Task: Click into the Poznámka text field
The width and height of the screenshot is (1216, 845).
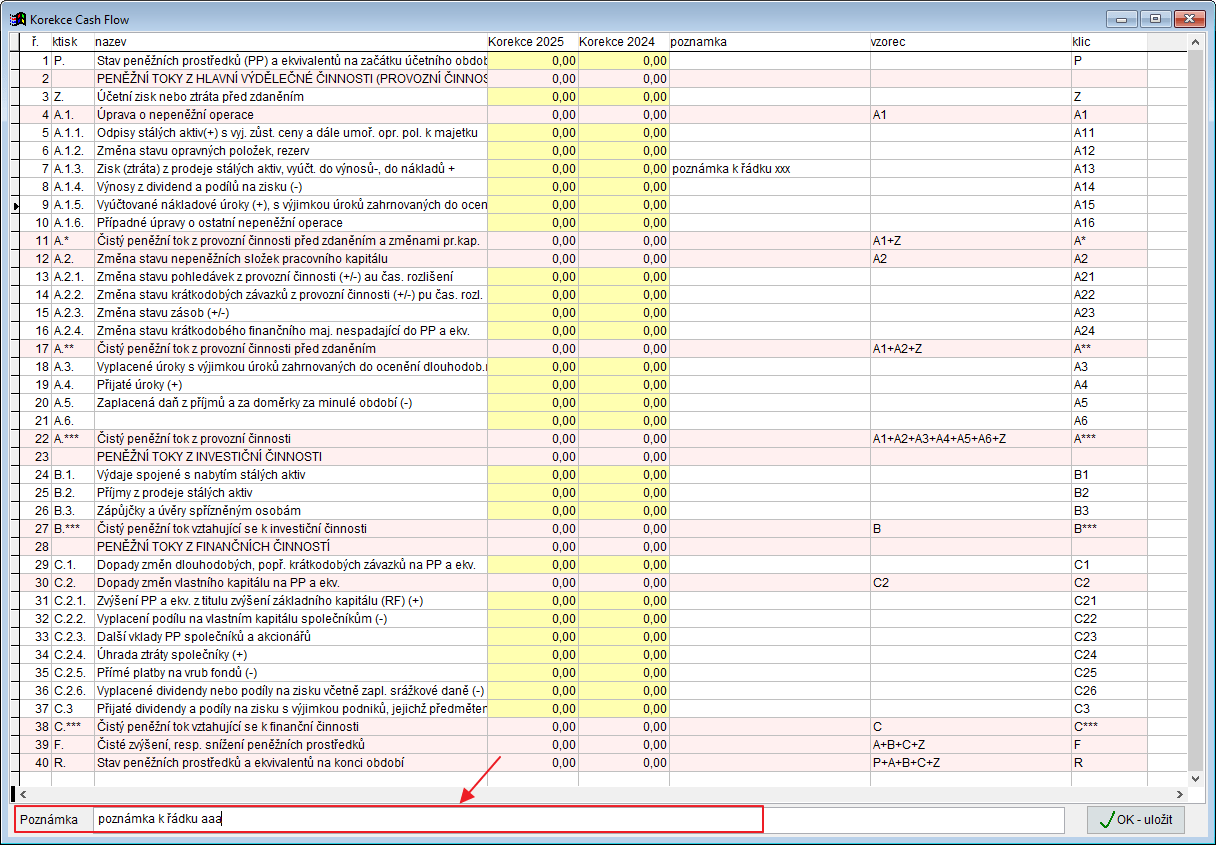Action: (428, 820)
